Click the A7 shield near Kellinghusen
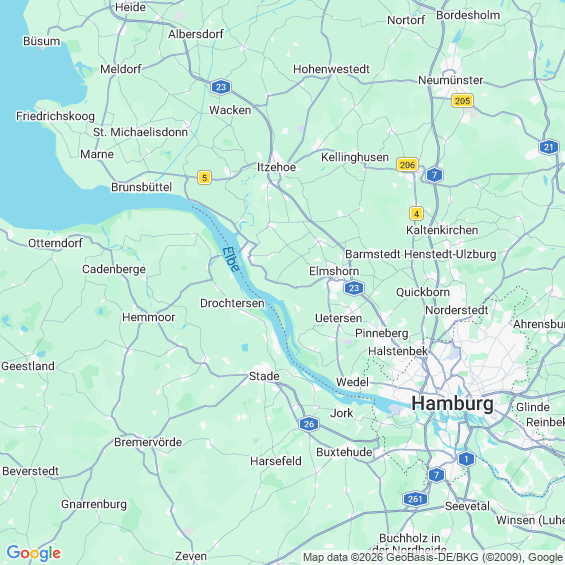 click(434, 175)
